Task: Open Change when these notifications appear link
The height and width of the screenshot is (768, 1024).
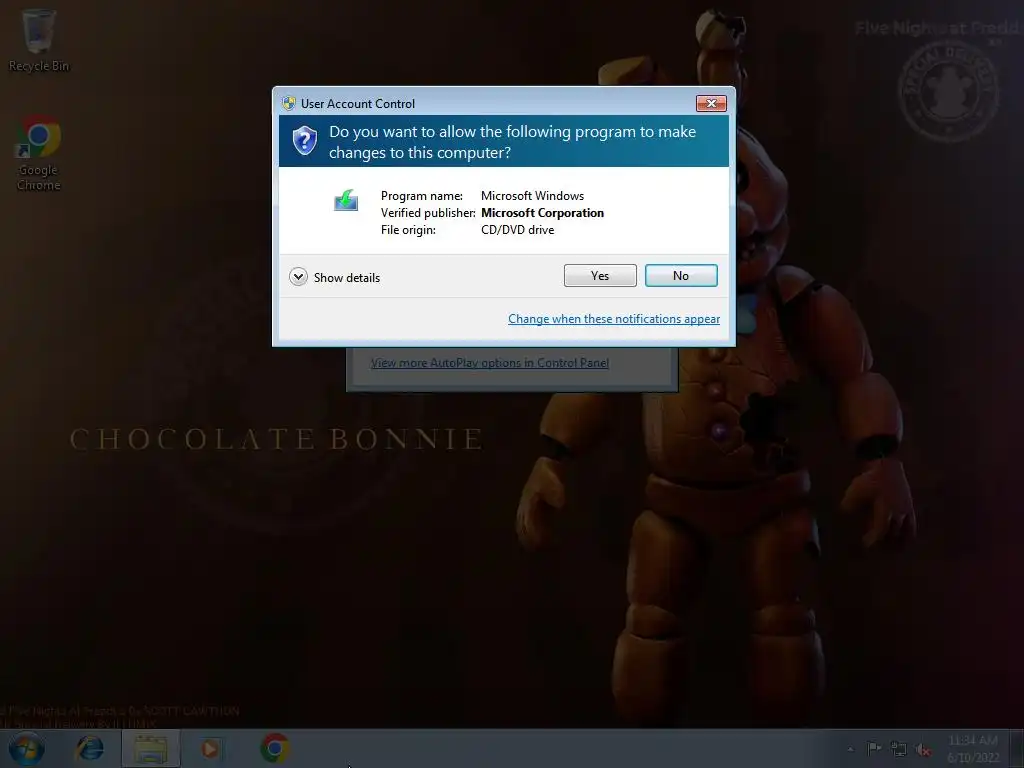Action: [614, 319]
